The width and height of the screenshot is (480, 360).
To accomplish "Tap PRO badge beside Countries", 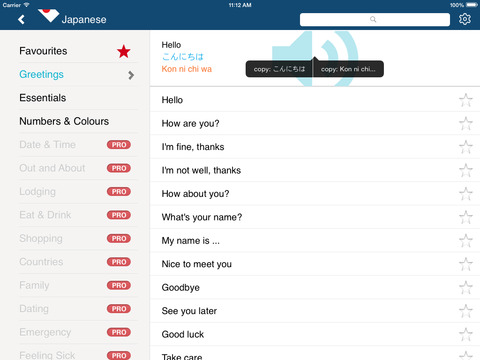I will [119, 262].
